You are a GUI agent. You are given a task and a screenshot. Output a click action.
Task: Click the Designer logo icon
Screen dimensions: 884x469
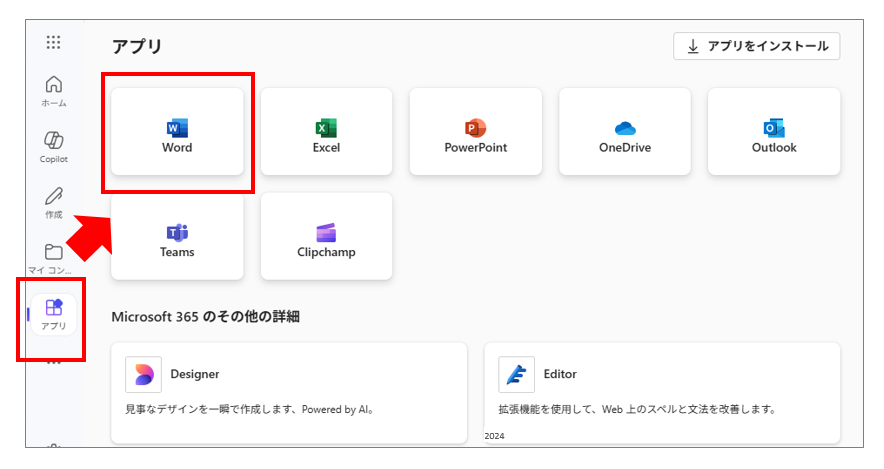pos(143,374)
